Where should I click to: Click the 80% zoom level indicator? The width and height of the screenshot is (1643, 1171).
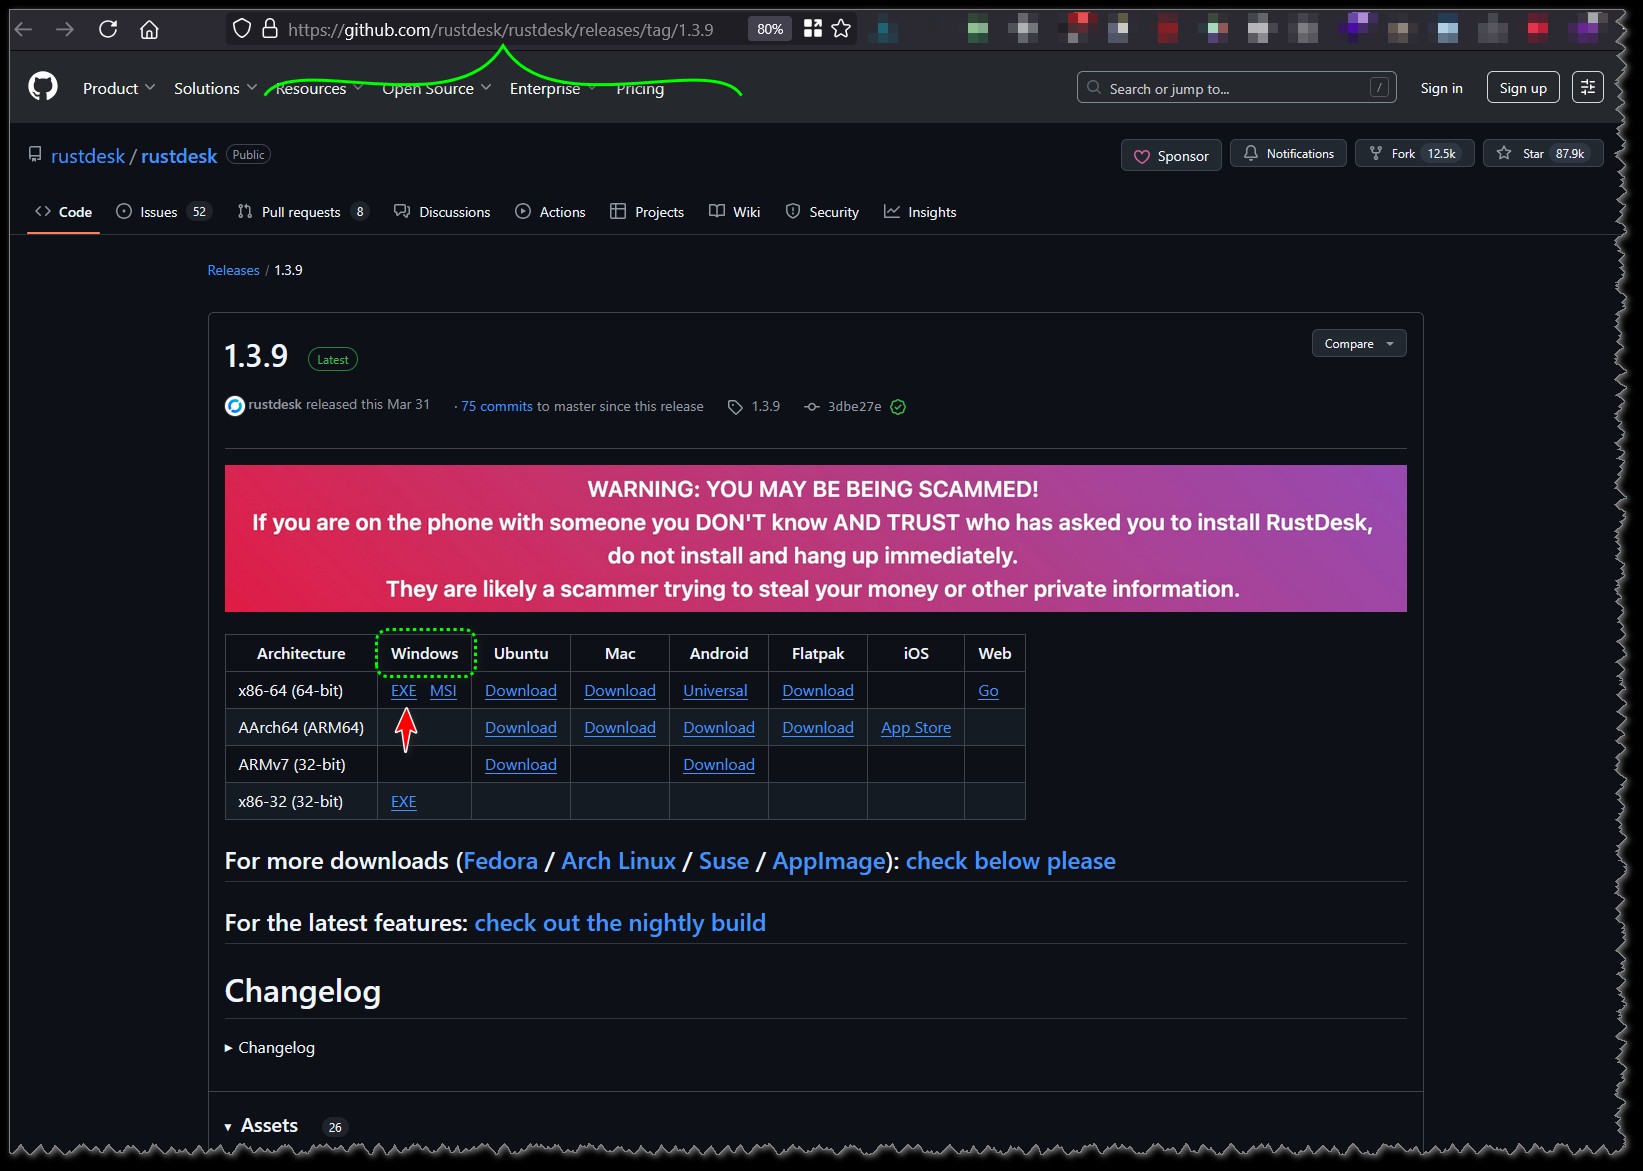point(769,29)
